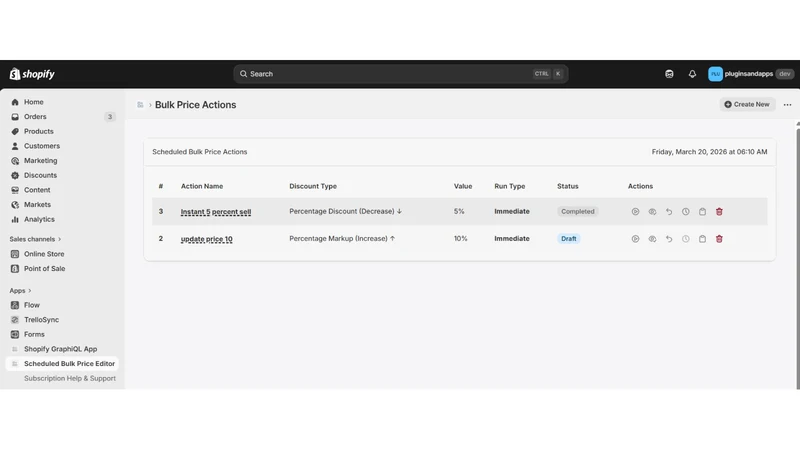Click the Orders count badge 3
The height and width of the screenshot is (450, 800).
tap(110, 117)
